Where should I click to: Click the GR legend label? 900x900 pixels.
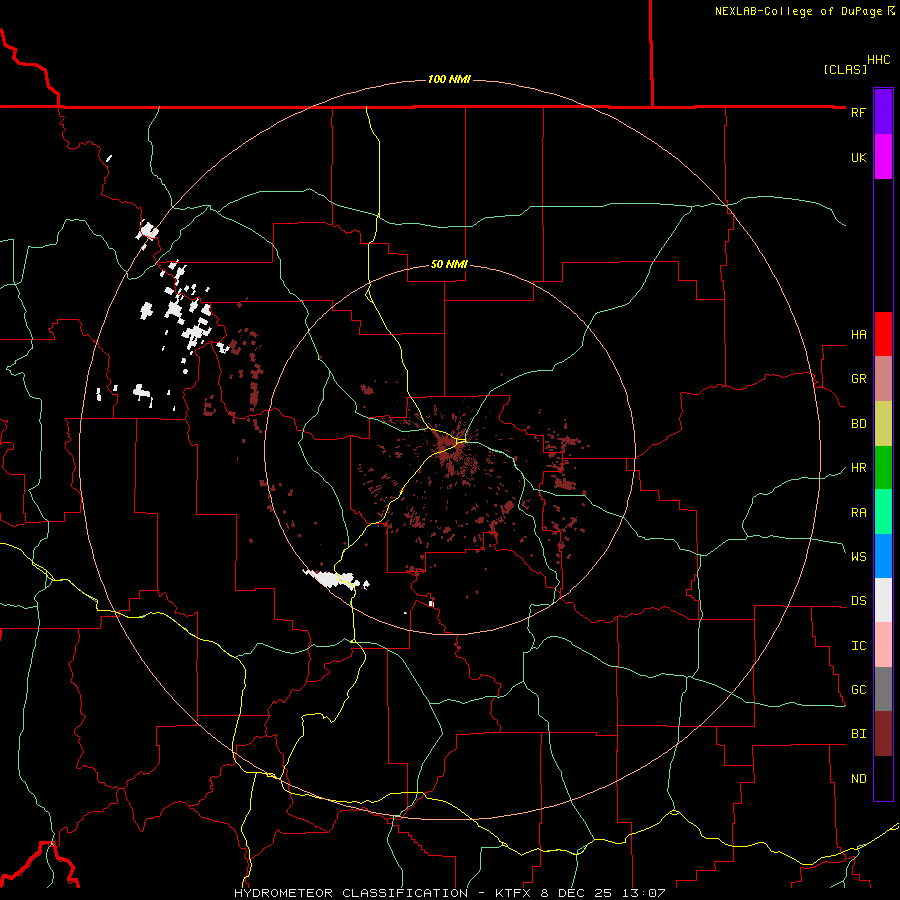point(858,379)
